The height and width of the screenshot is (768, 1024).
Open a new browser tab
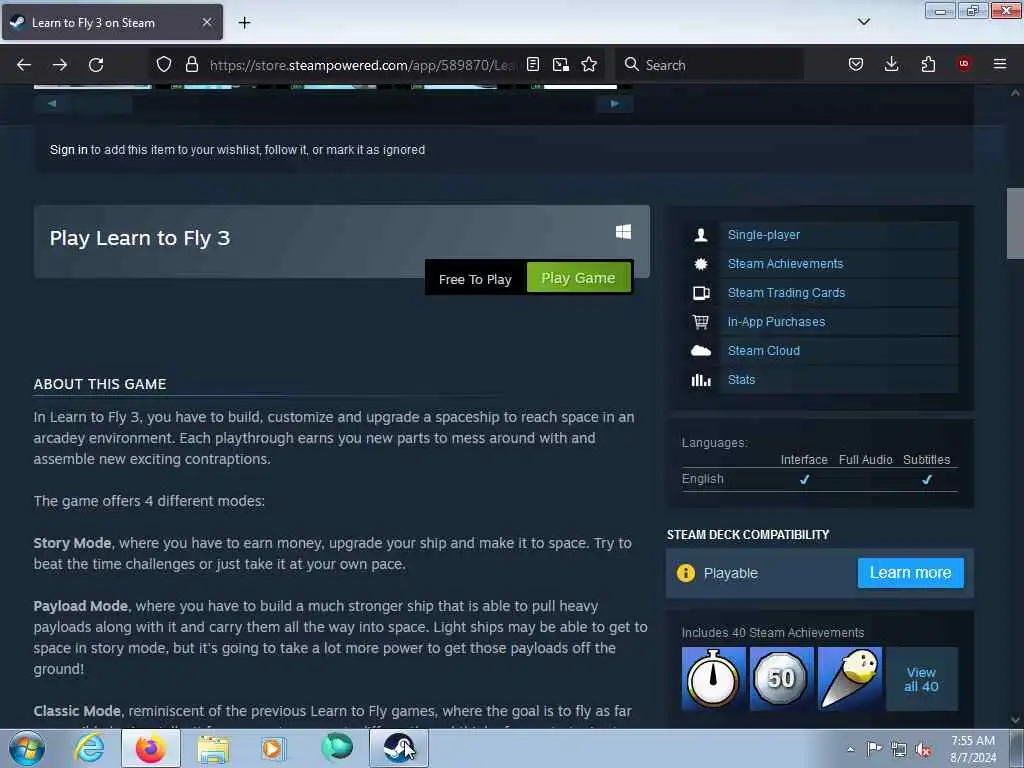pyautogui.click(x=244, y=23)
